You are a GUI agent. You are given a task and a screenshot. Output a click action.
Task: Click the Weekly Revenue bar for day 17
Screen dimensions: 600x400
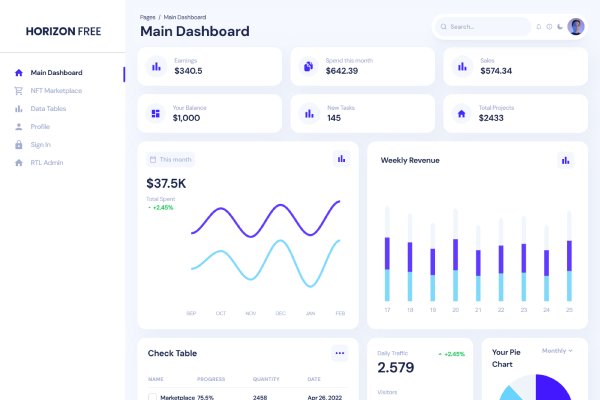pyautogui.click(x=387, y=269)
